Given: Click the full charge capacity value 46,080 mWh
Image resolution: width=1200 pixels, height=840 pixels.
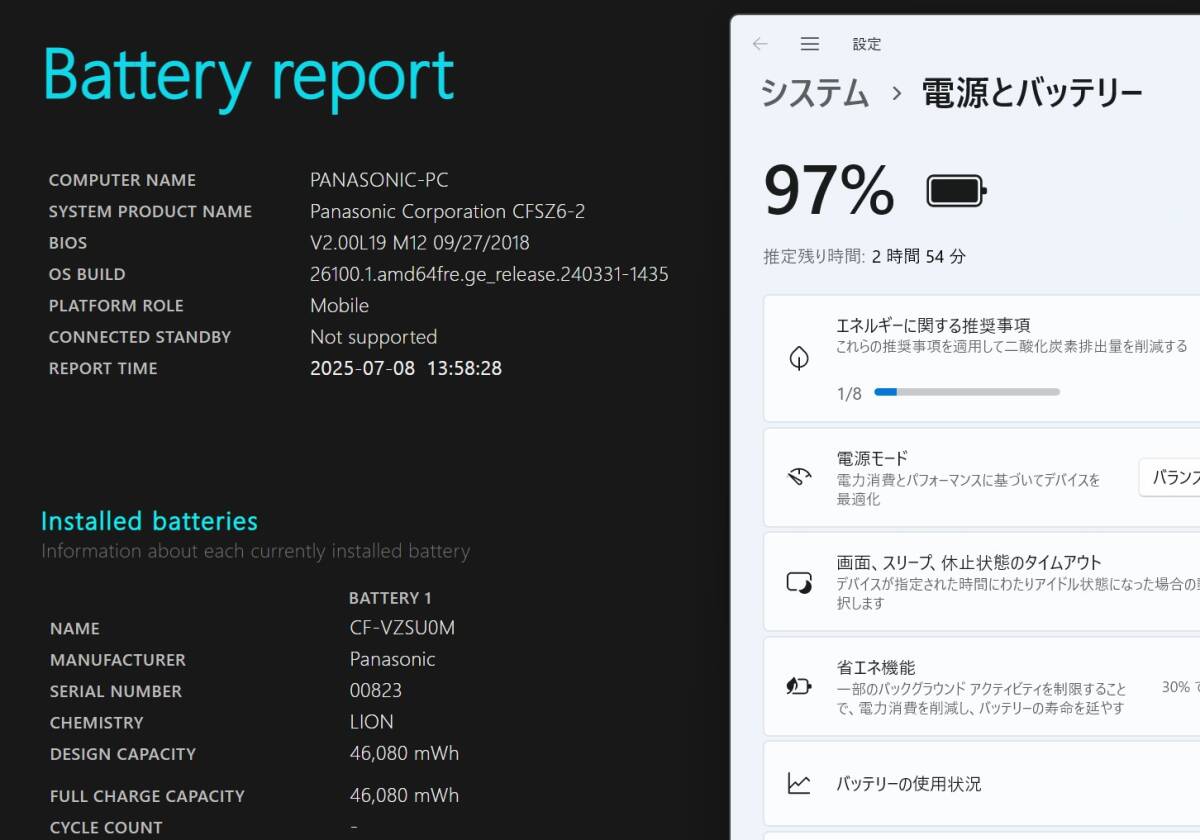Looking at the screenshot, I should (x=405, y=796).
